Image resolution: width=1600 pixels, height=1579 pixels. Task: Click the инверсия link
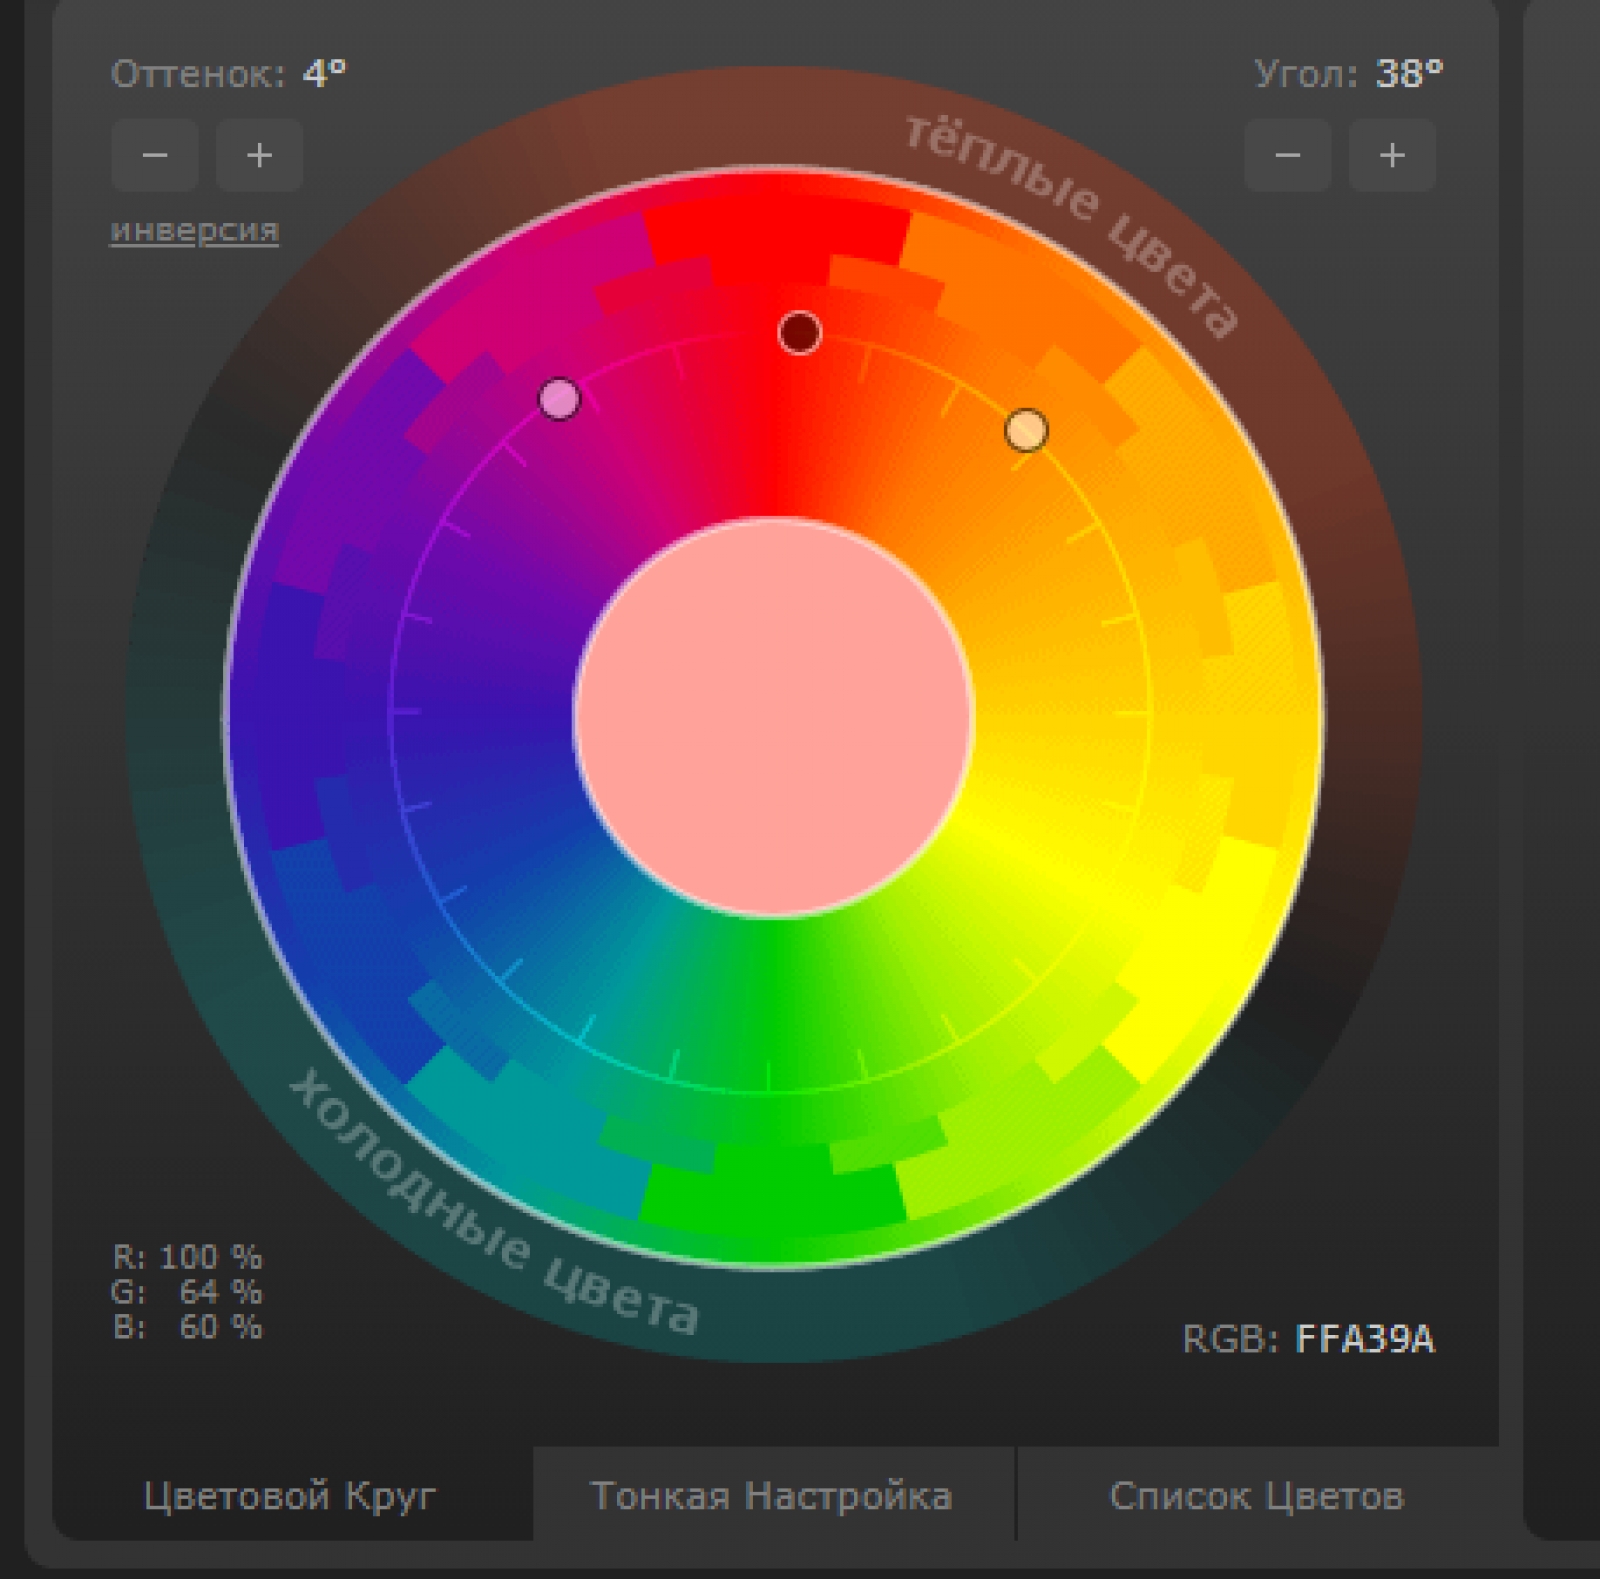point(194,230)
